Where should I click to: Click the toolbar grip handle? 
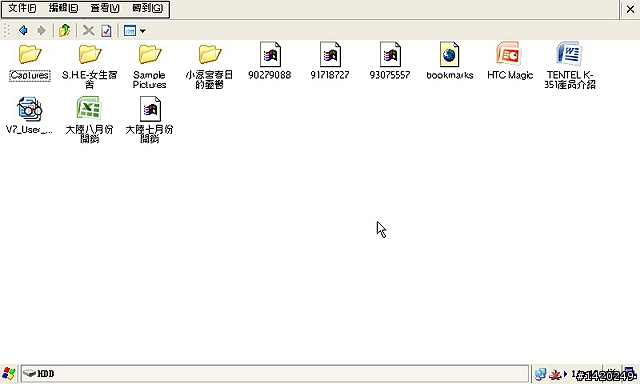click(7, 30)
